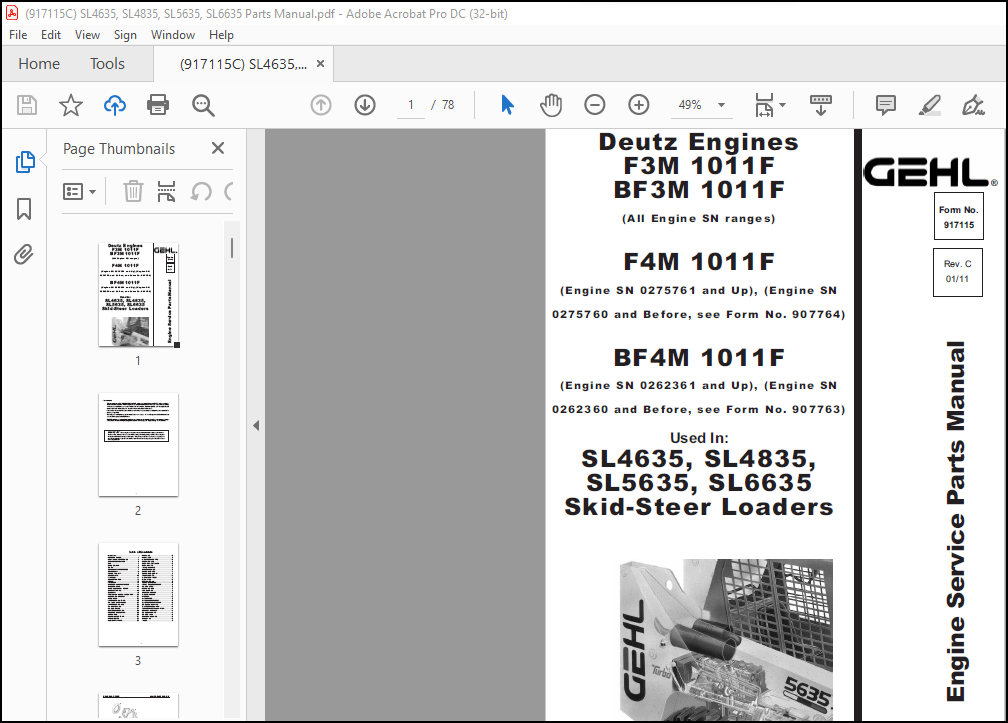
Task: Select page 1 thumbnail
Action: pos(138,295)
